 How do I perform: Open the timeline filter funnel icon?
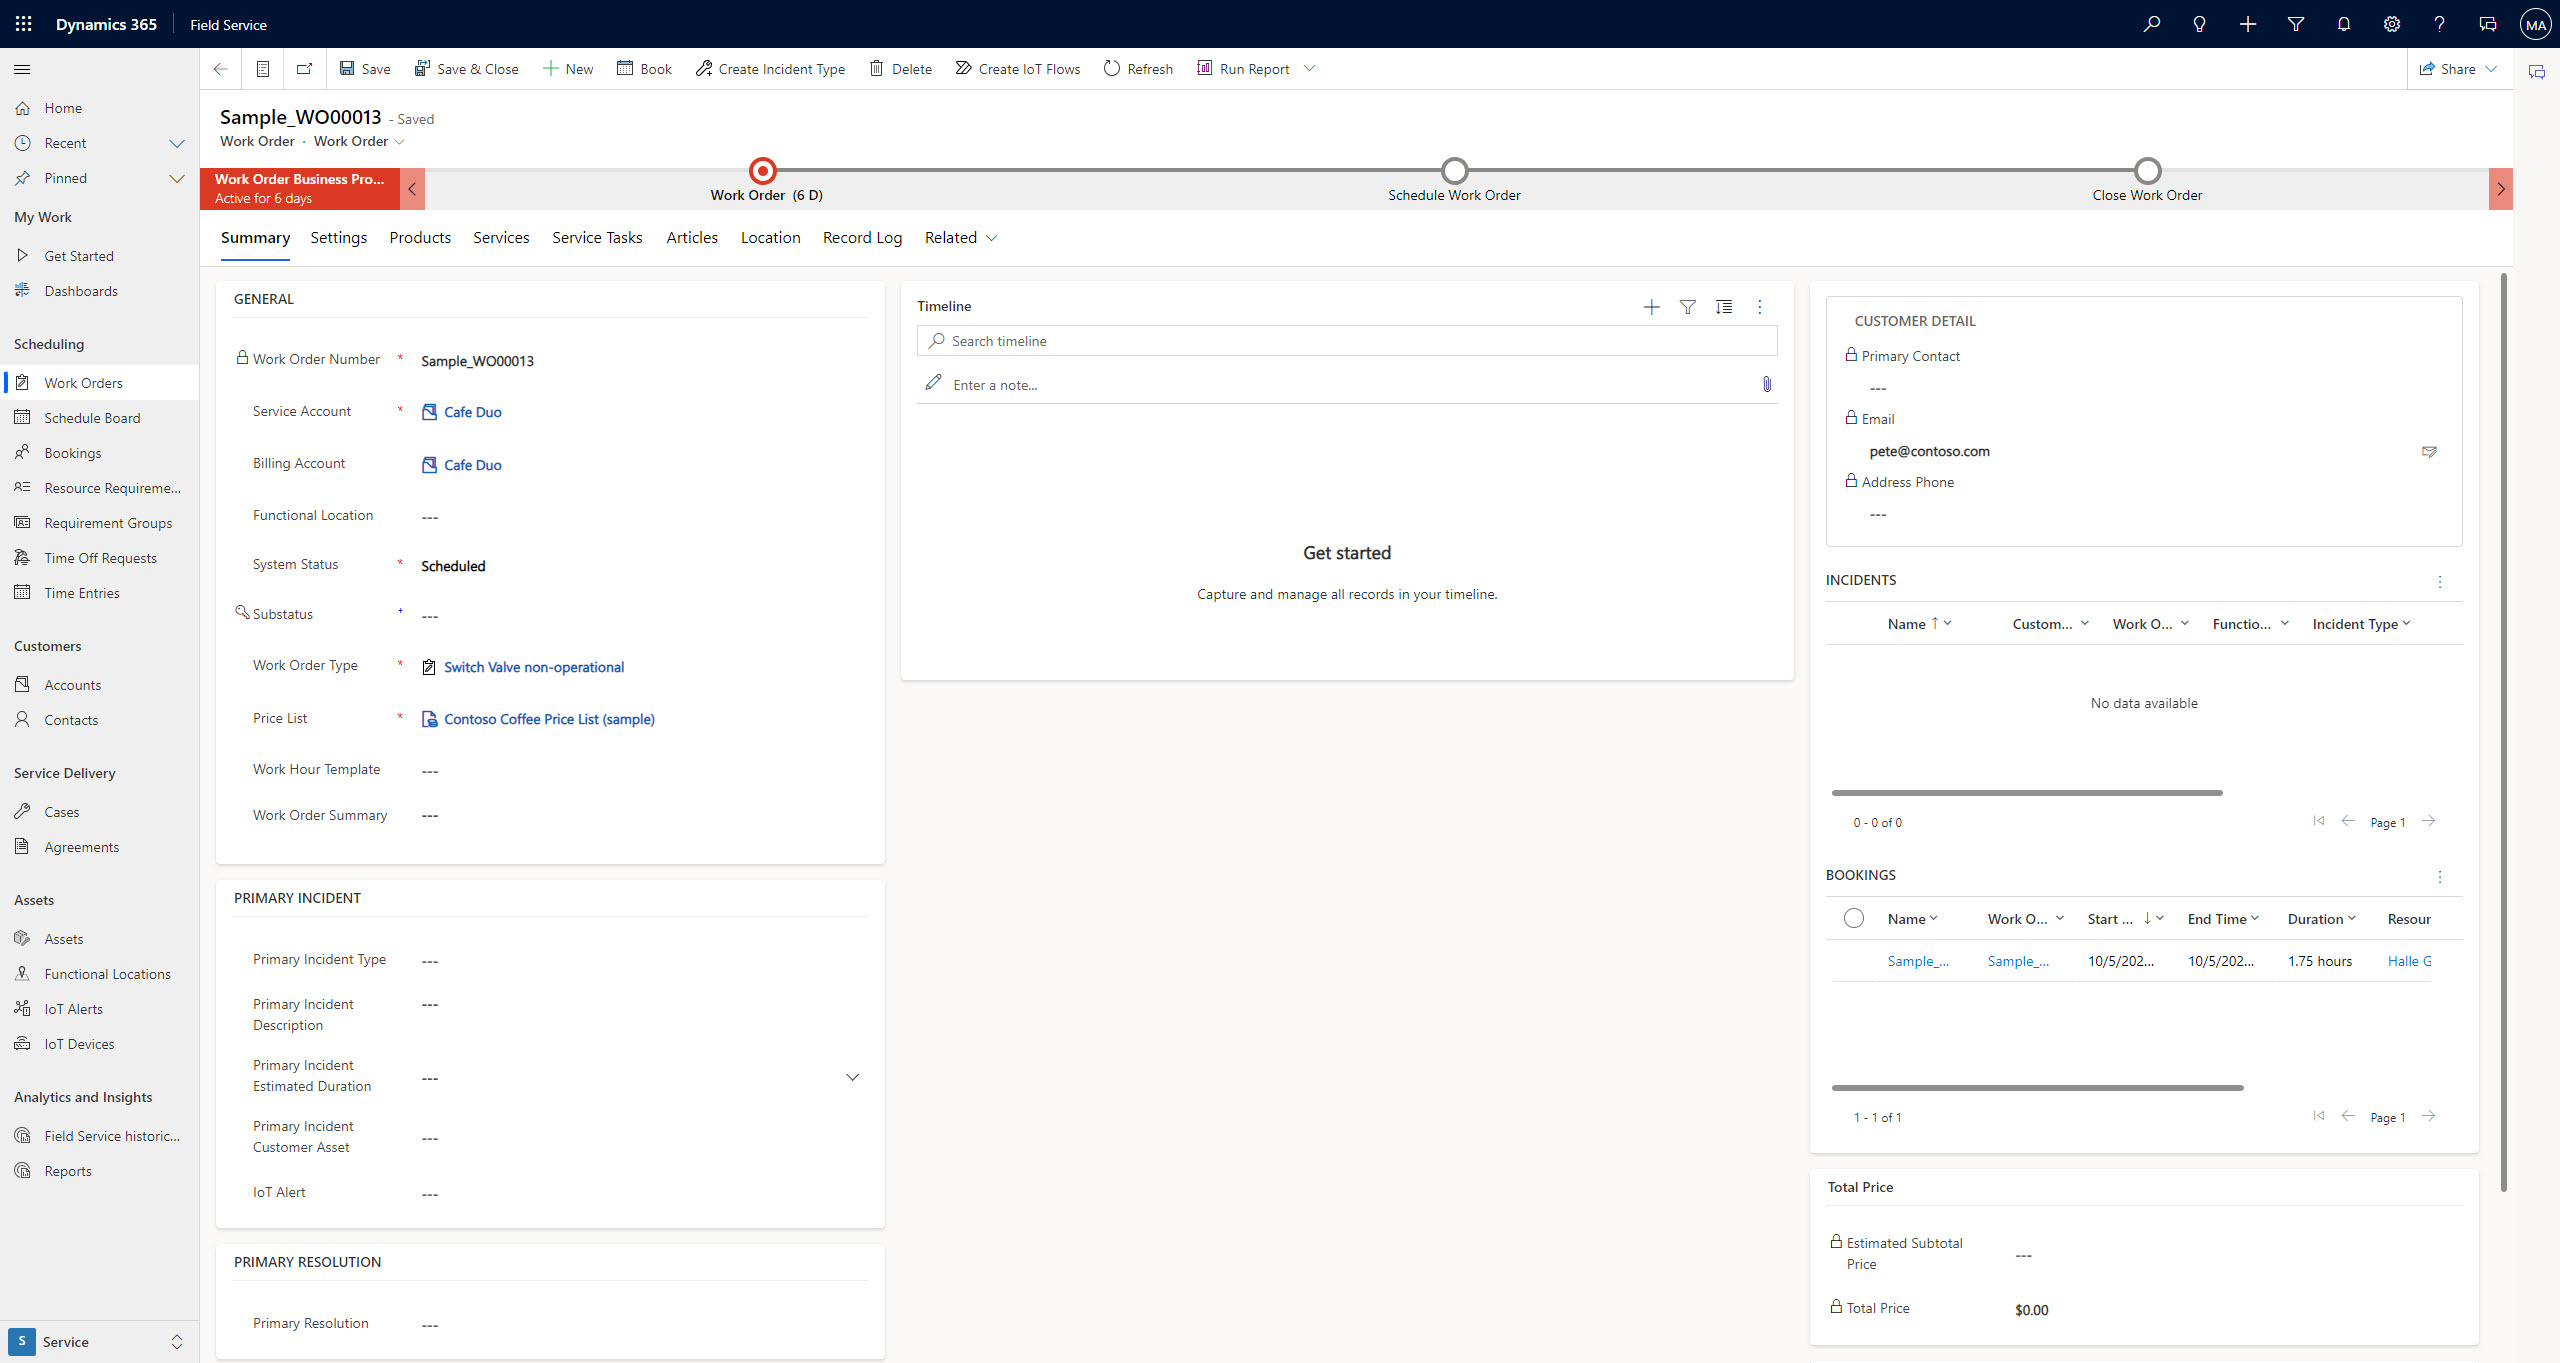[x=1687, y=307]
